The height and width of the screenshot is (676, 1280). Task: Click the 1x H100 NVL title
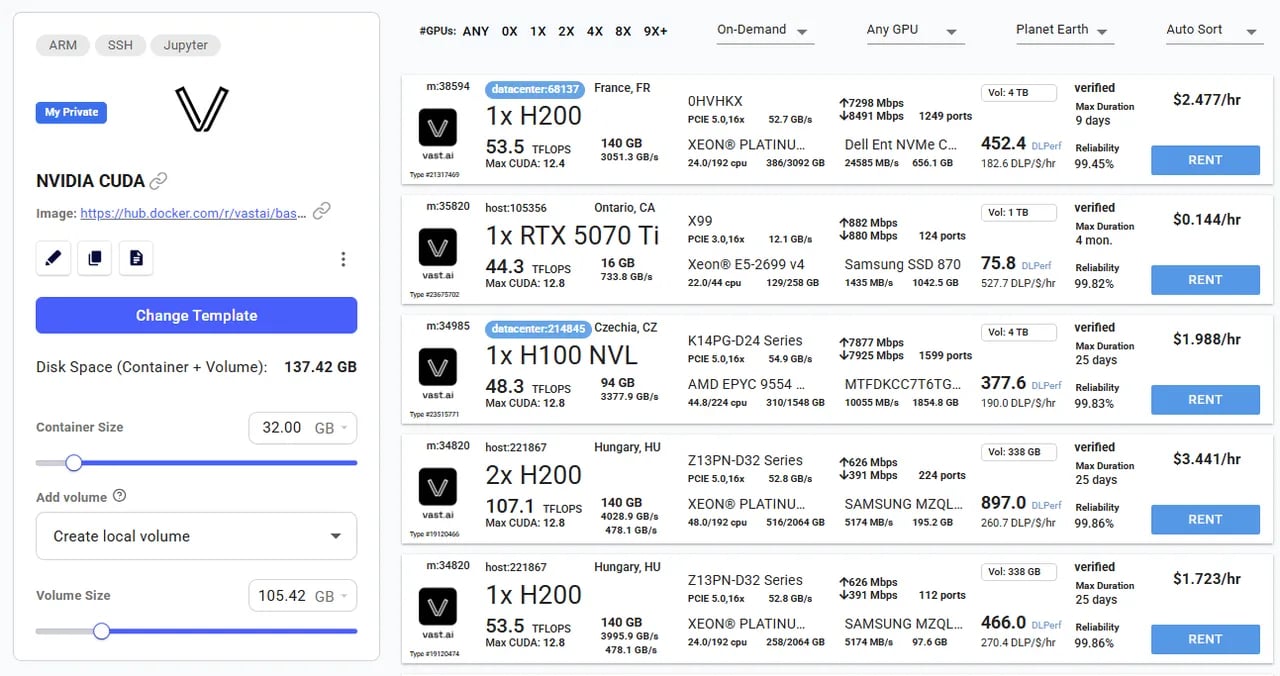561,355
